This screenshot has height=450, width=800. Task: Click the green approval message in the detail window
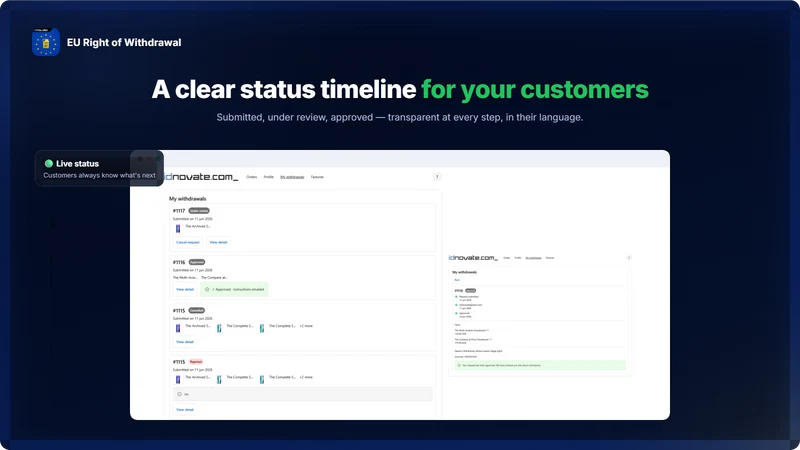coord(540,365)
